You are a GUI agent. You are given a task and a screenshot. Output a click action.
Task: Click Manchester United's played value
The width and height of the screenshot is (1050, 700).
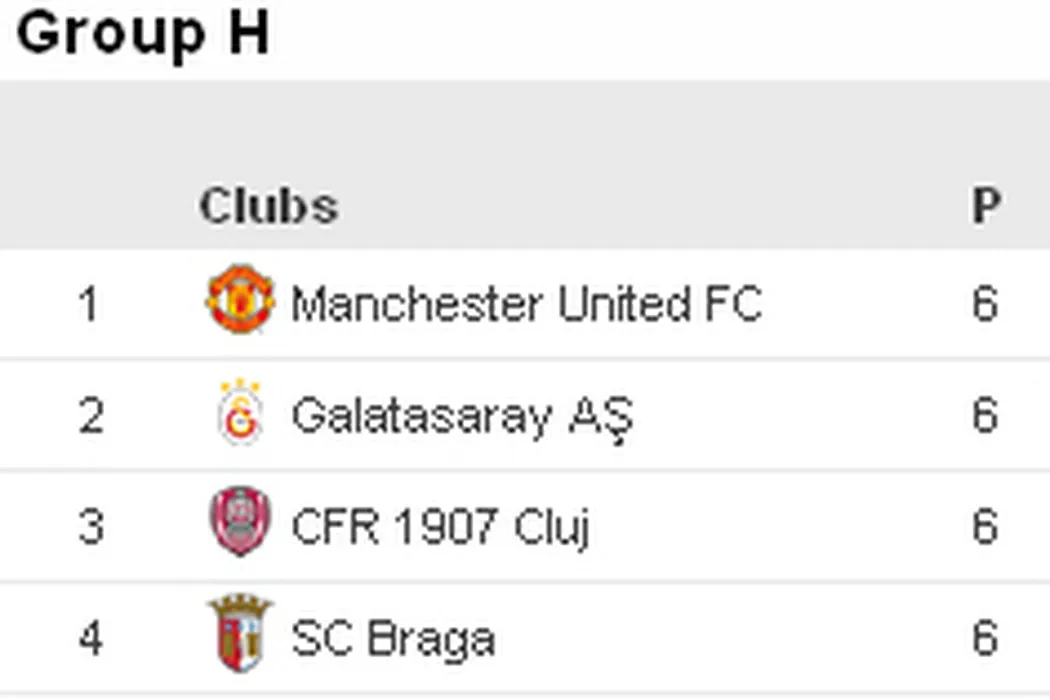coord(985,304)
